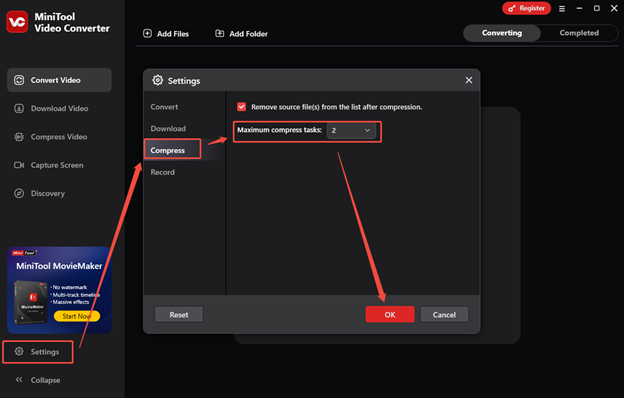The height and width of the screenshot is (398, 624).
Task: Click the Add Folder icon
Action: 220,33
